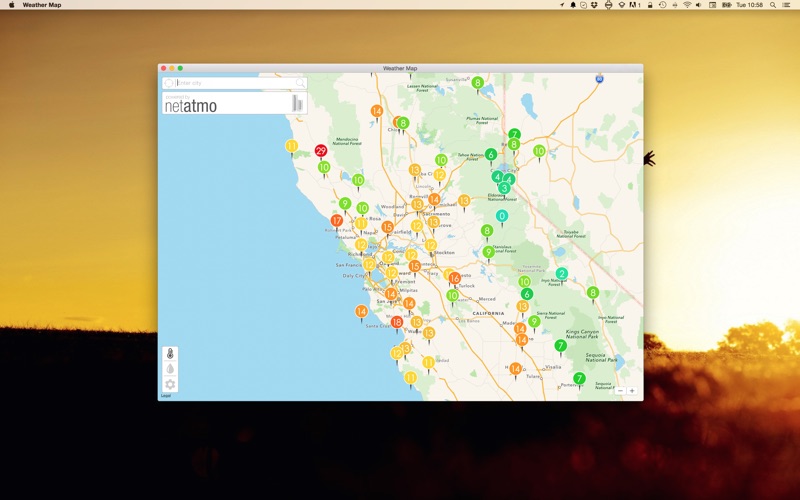Switch map to temperature view with thermometer icon
800x500 pixels.
[x=170, y=353]
